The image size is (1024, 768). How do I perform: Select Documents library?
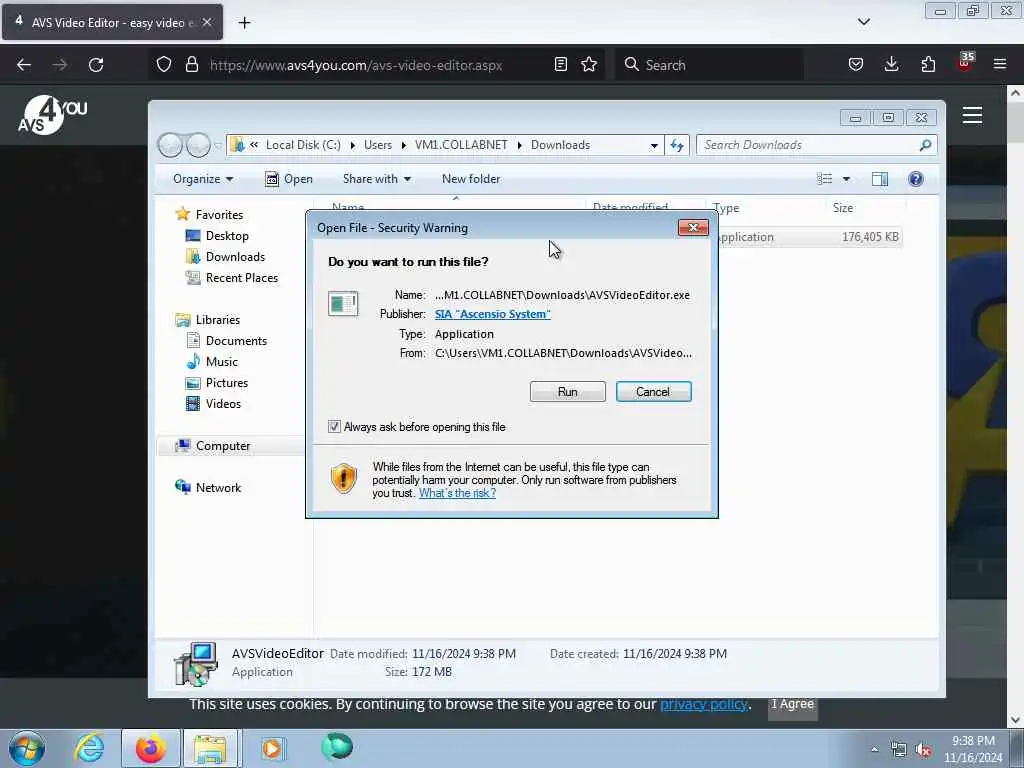coord(236,341)
